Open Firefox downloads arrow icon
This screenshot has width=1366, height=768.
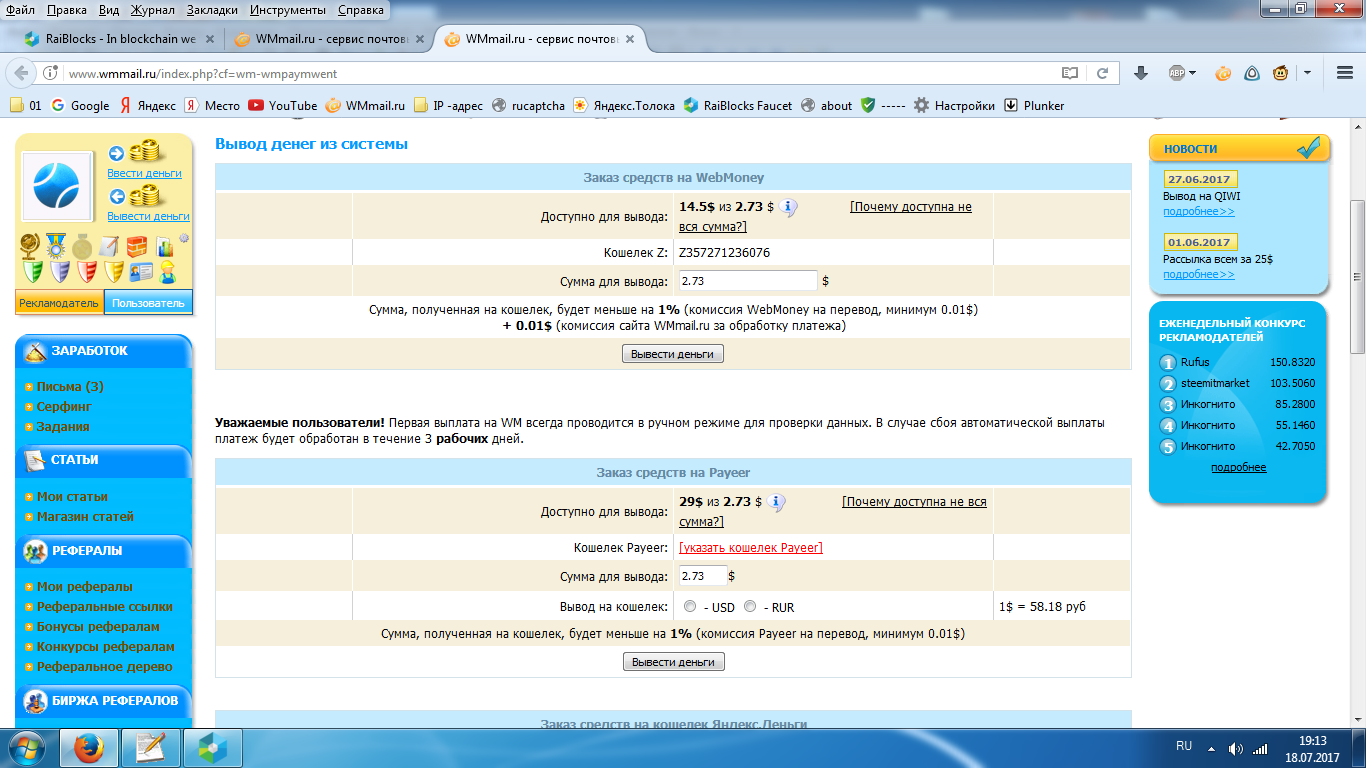click(1141, 73)
